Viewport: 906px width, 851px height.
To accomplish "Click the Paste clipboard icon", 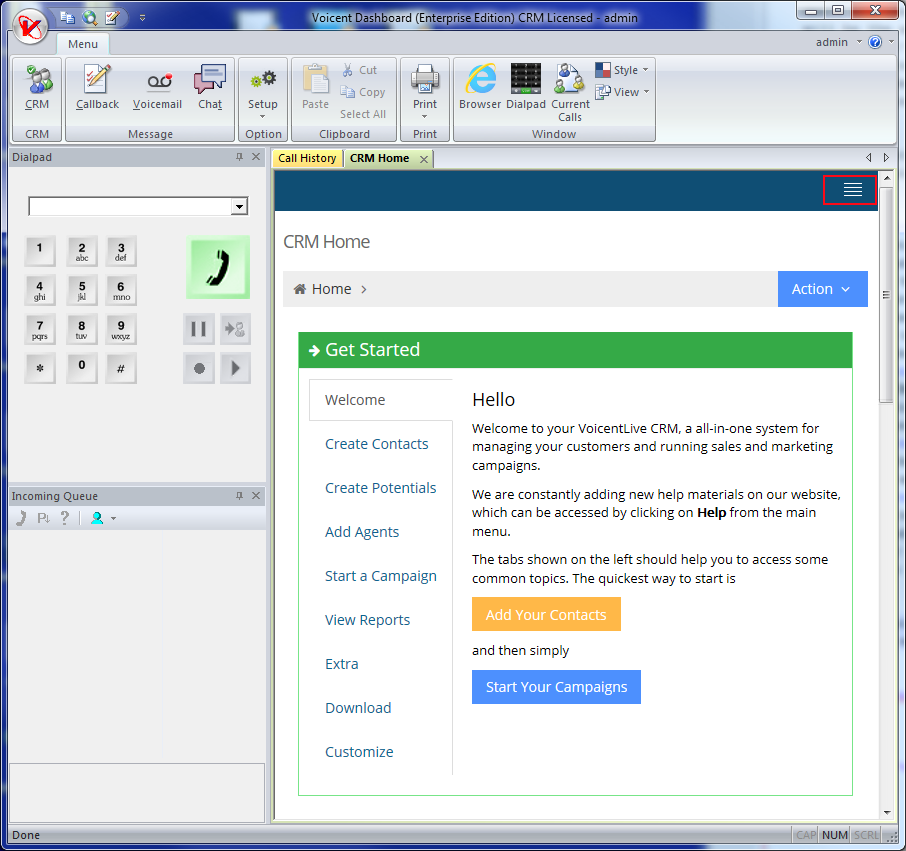I will [315, 87].
